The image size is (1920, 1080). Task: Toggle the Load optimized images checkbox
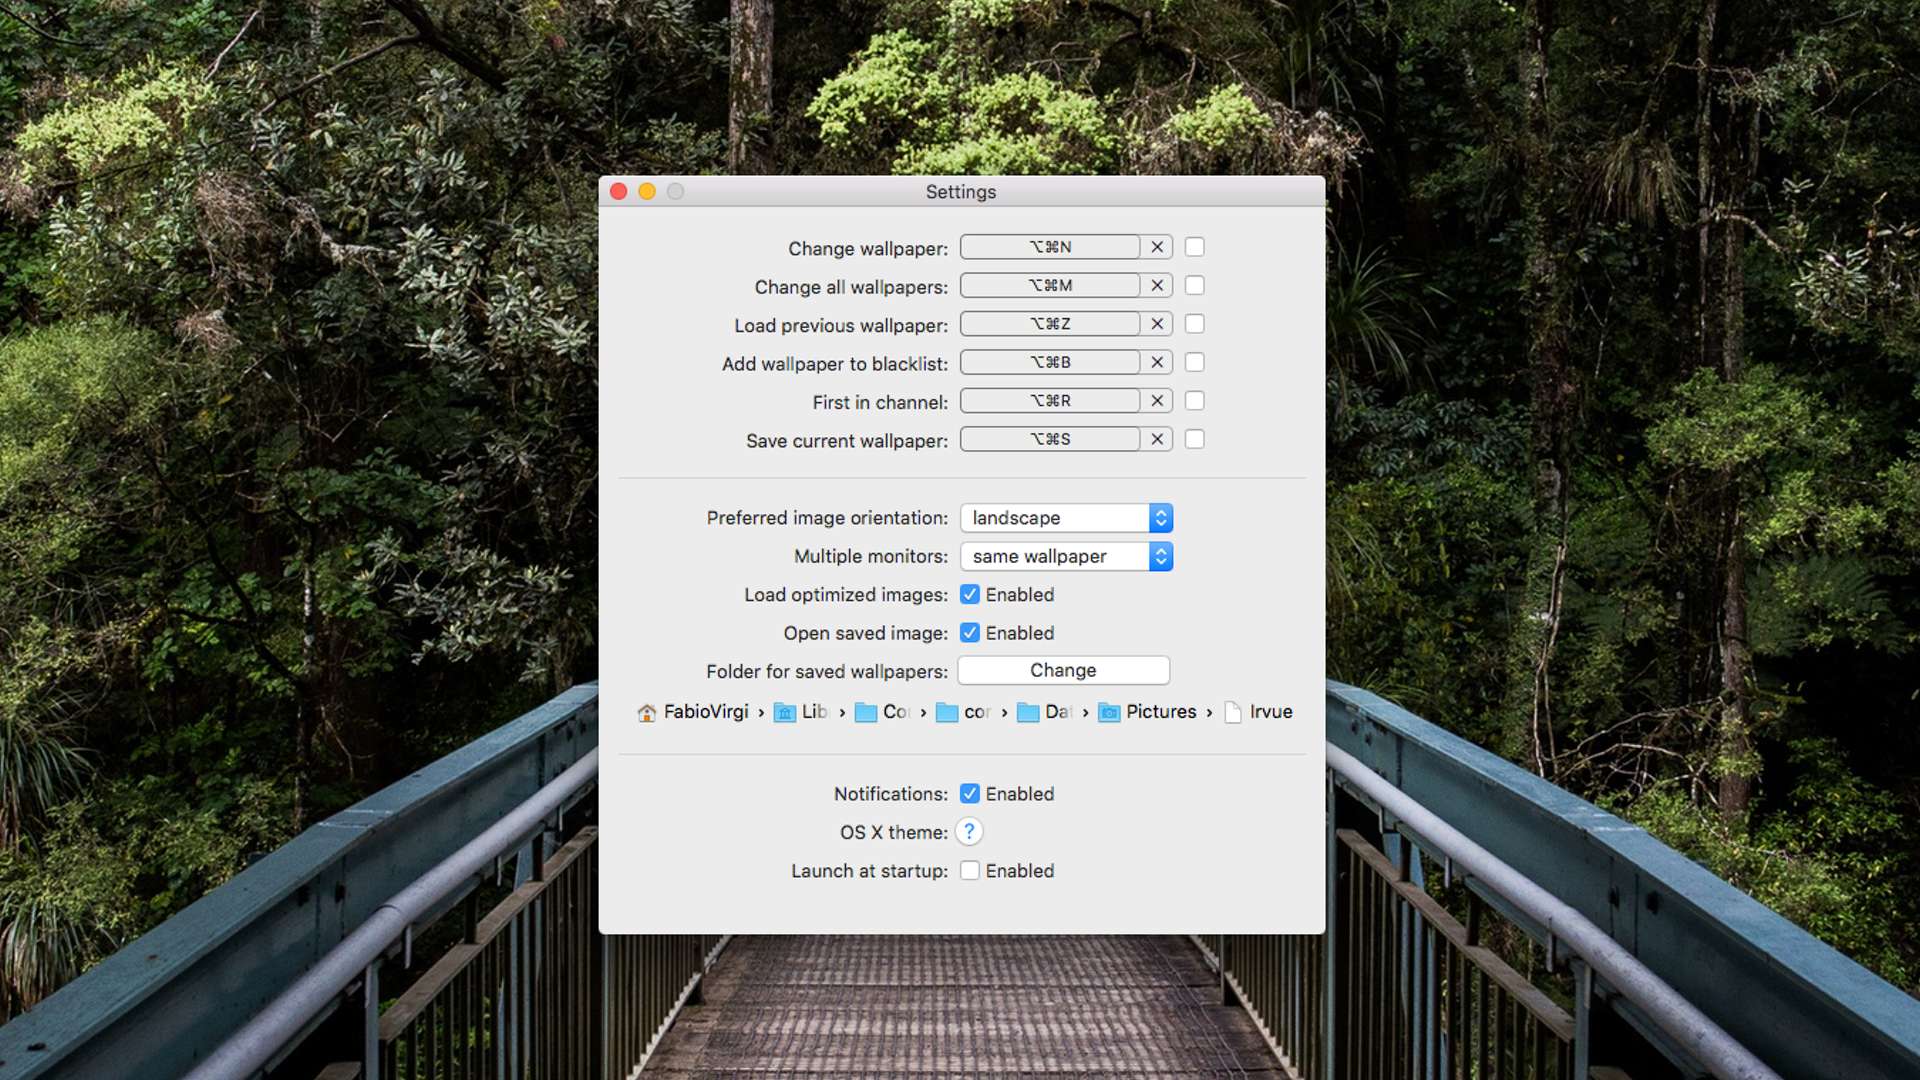pyautogui.click(x=969, y=593)
